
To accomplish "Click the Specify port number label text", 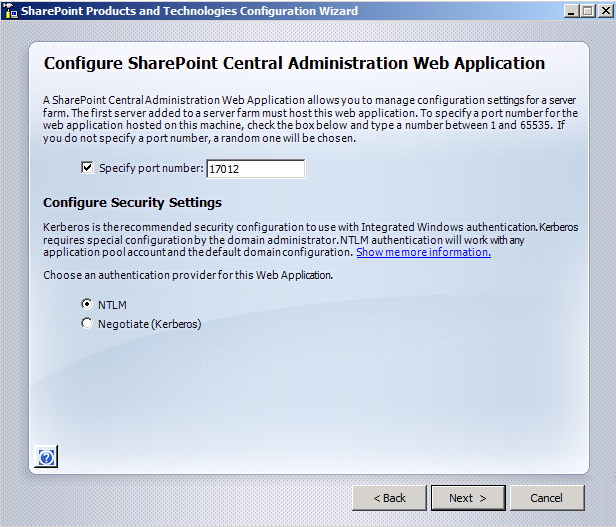I will pyautogui.click(x=151, y=169).
